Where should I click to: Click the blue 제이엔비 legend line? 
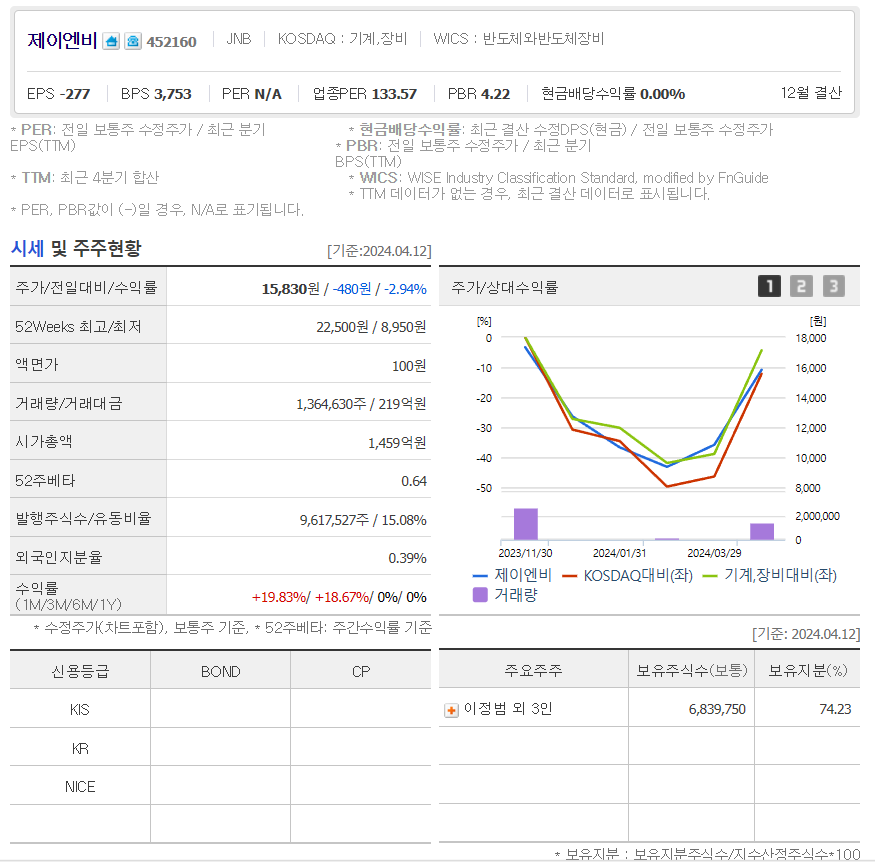480,576
